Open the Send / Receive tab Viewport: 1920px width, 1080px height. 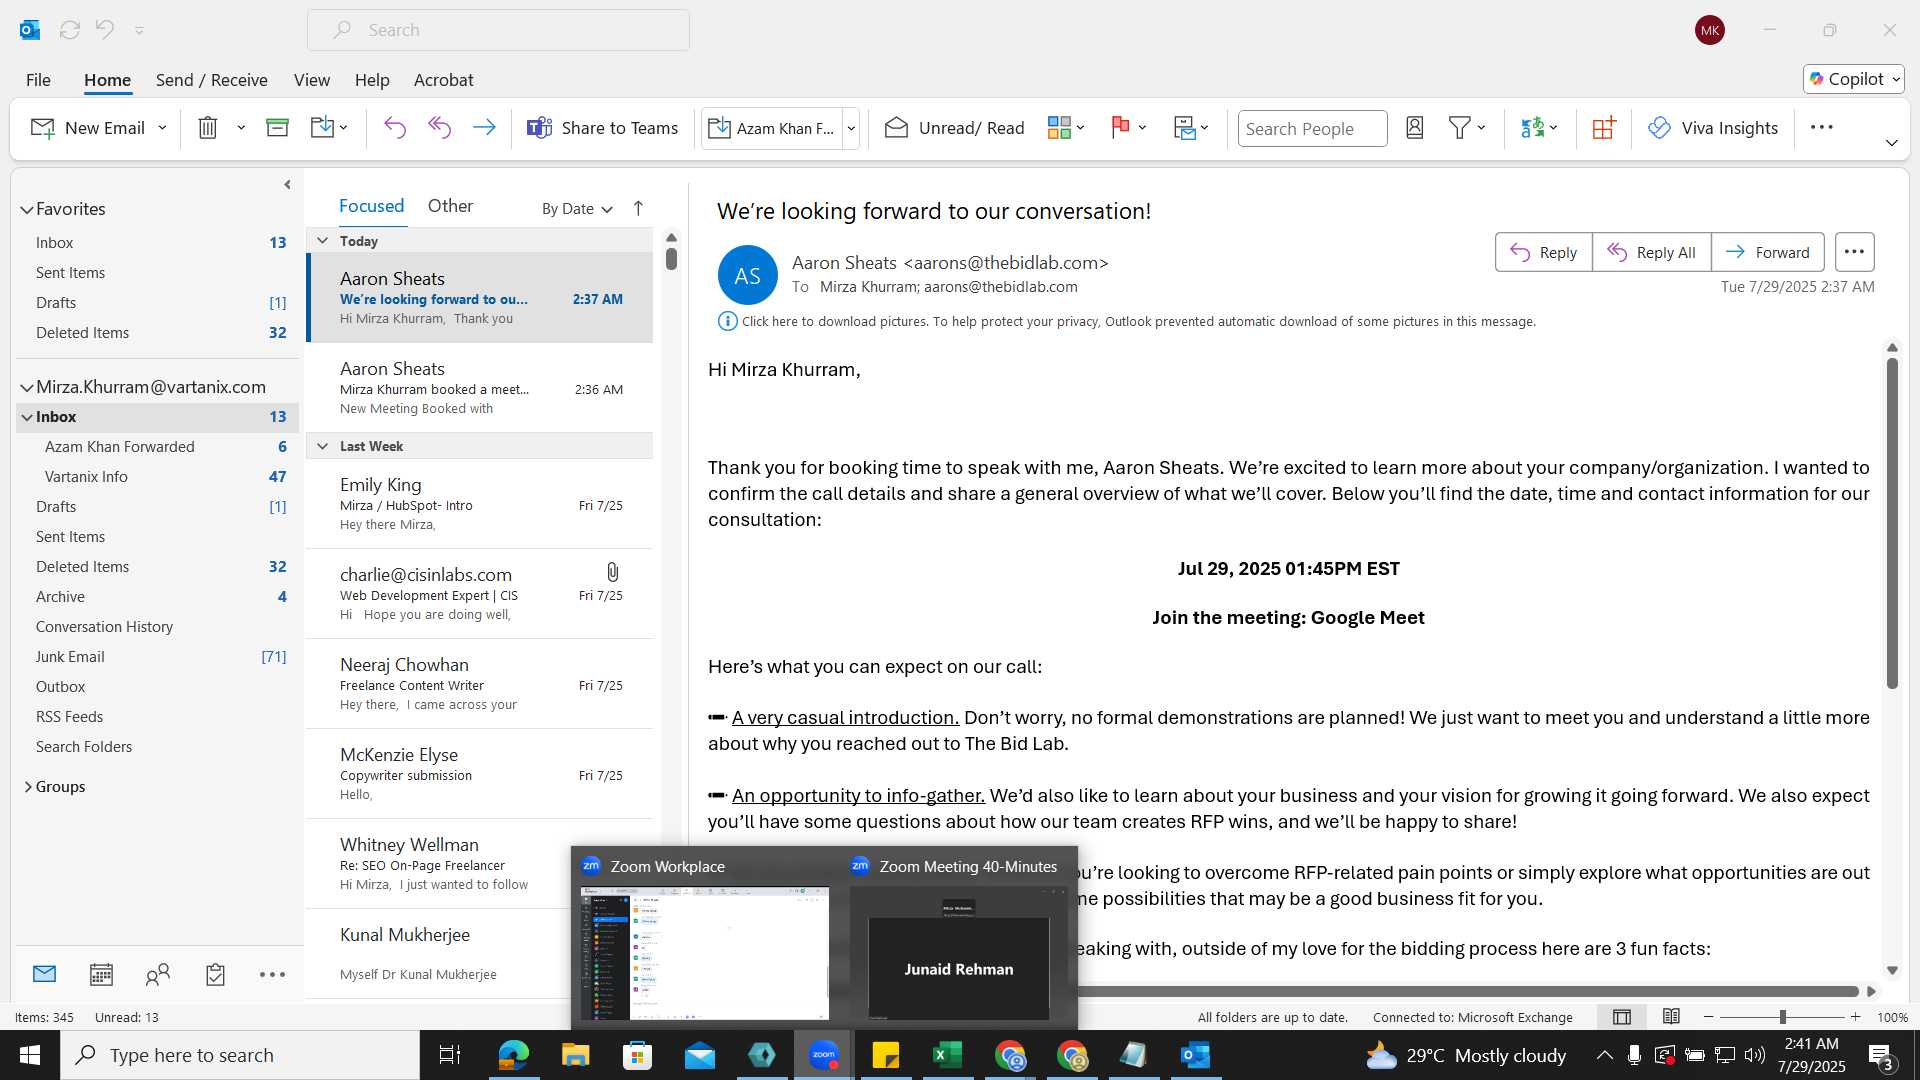[211, 79]
